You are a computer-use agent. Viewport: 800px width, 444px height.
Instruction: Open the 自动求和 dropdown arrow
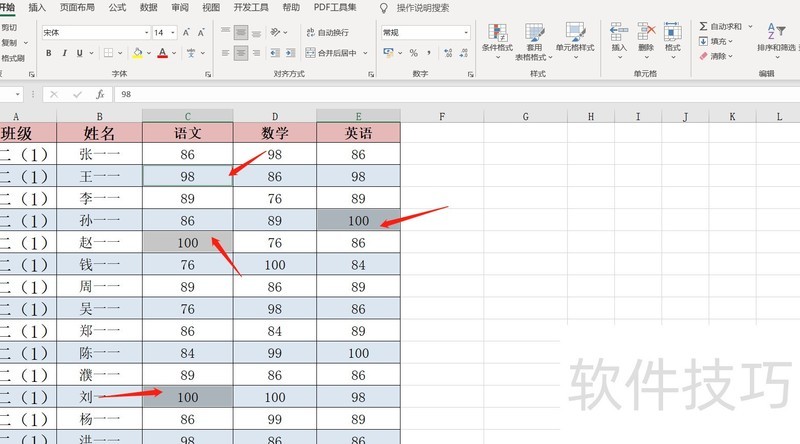click(750, 27)
